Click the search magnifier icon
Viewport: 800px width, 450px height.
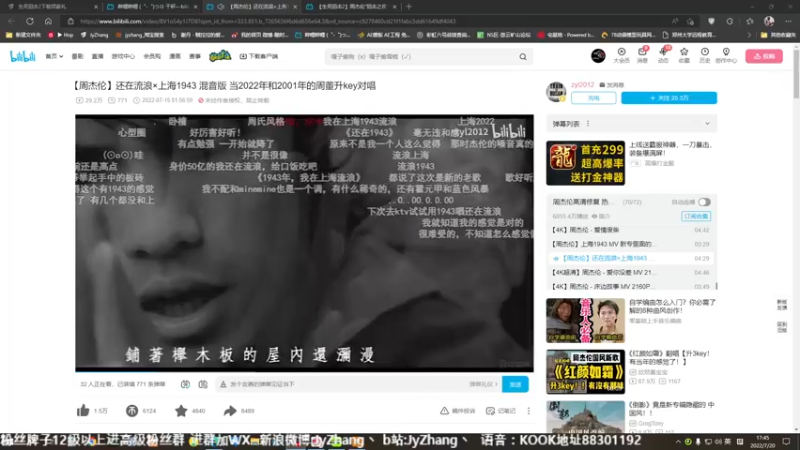tap(523, 57)
